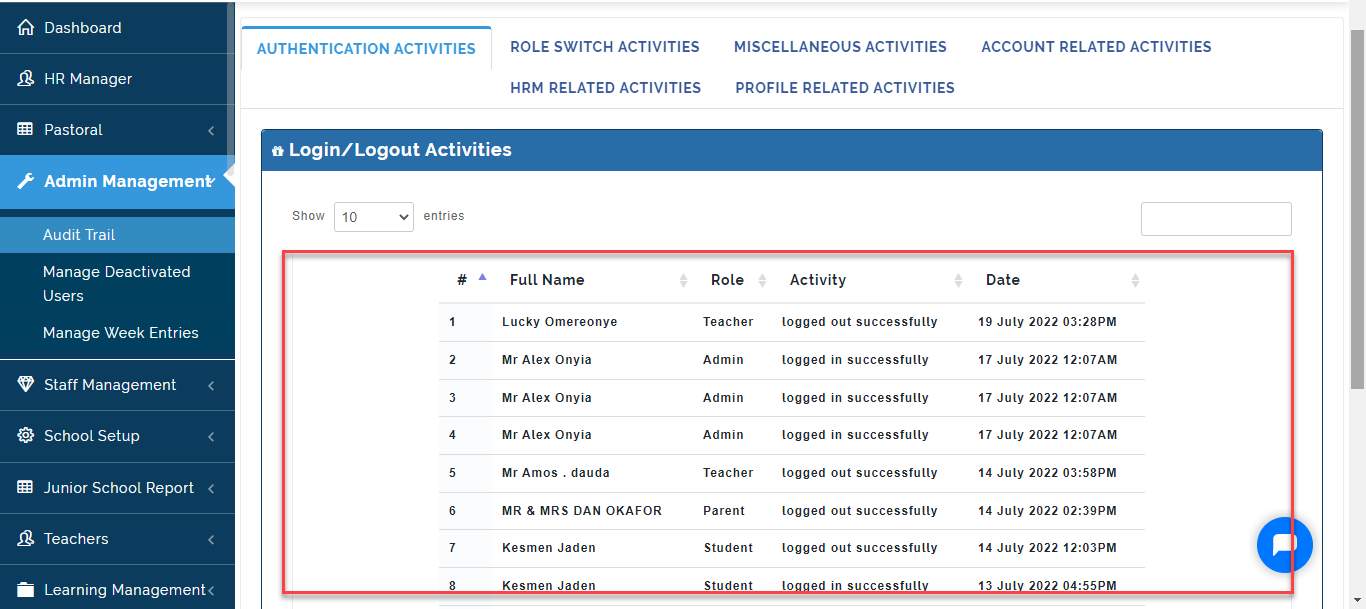Open the Show entries count dropdown

374,217
